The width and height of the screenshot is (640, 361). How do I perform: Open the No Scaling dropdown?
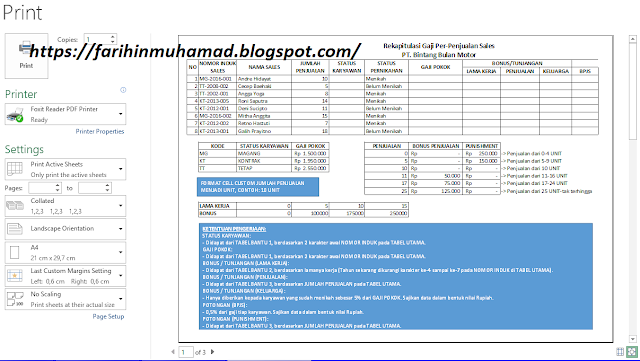(65, 299)
